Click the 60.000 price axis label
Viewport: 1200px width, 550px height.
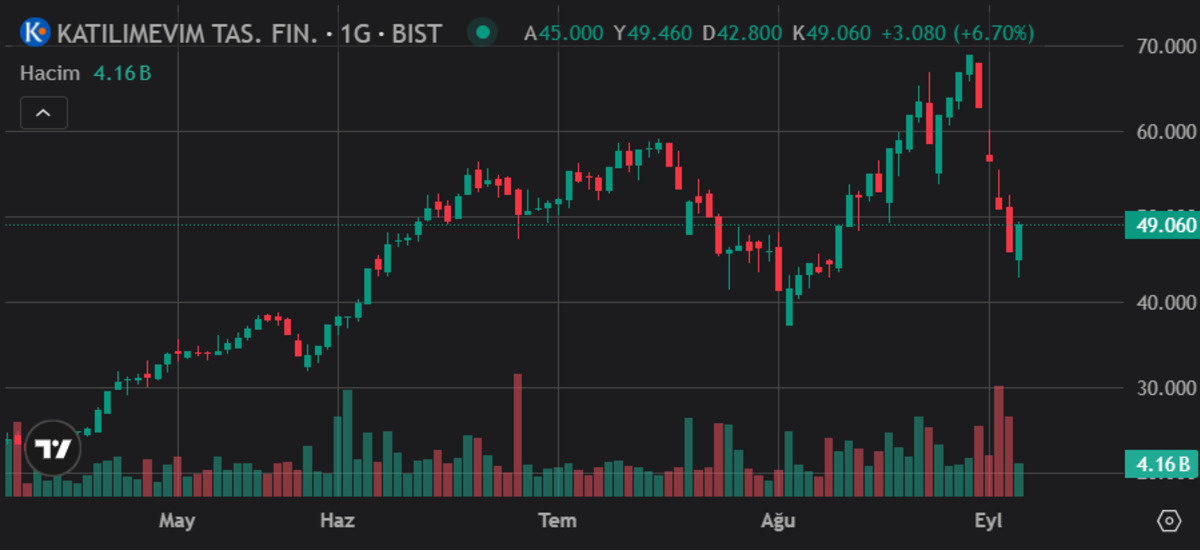[x=1166, y=132]
